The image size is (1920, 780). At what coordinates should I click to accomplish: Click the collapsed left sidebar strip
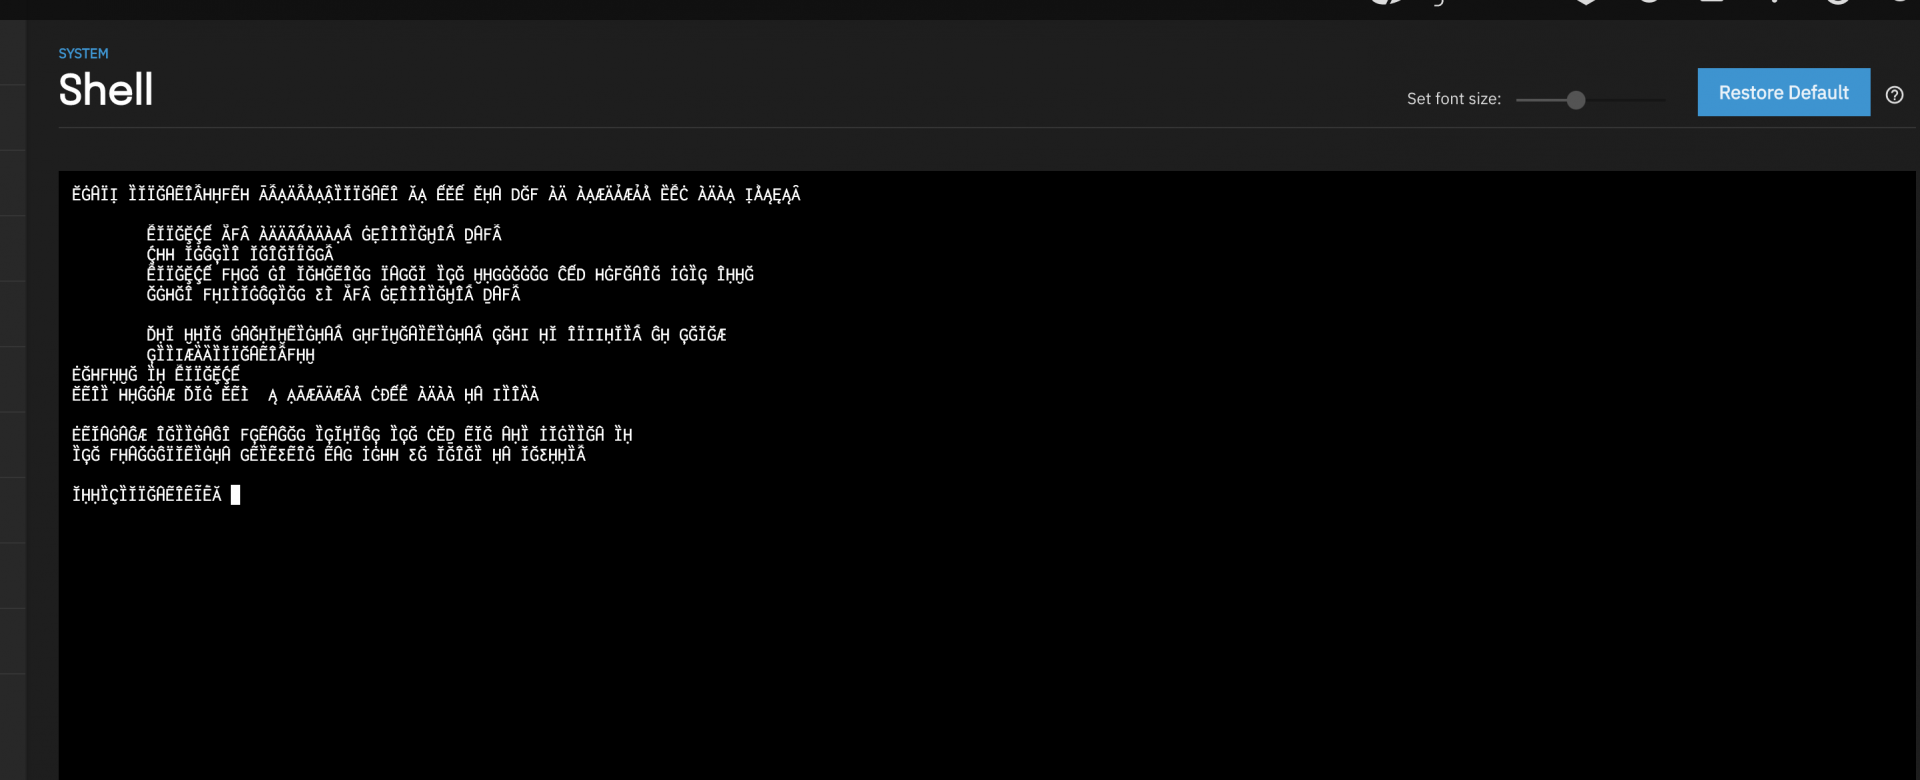coord(13,400)
